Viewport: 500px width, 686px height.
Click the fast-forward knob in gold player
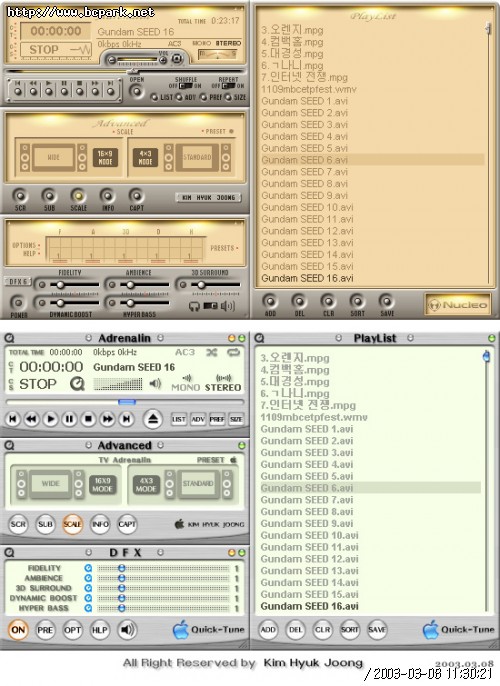pos(95,90)
